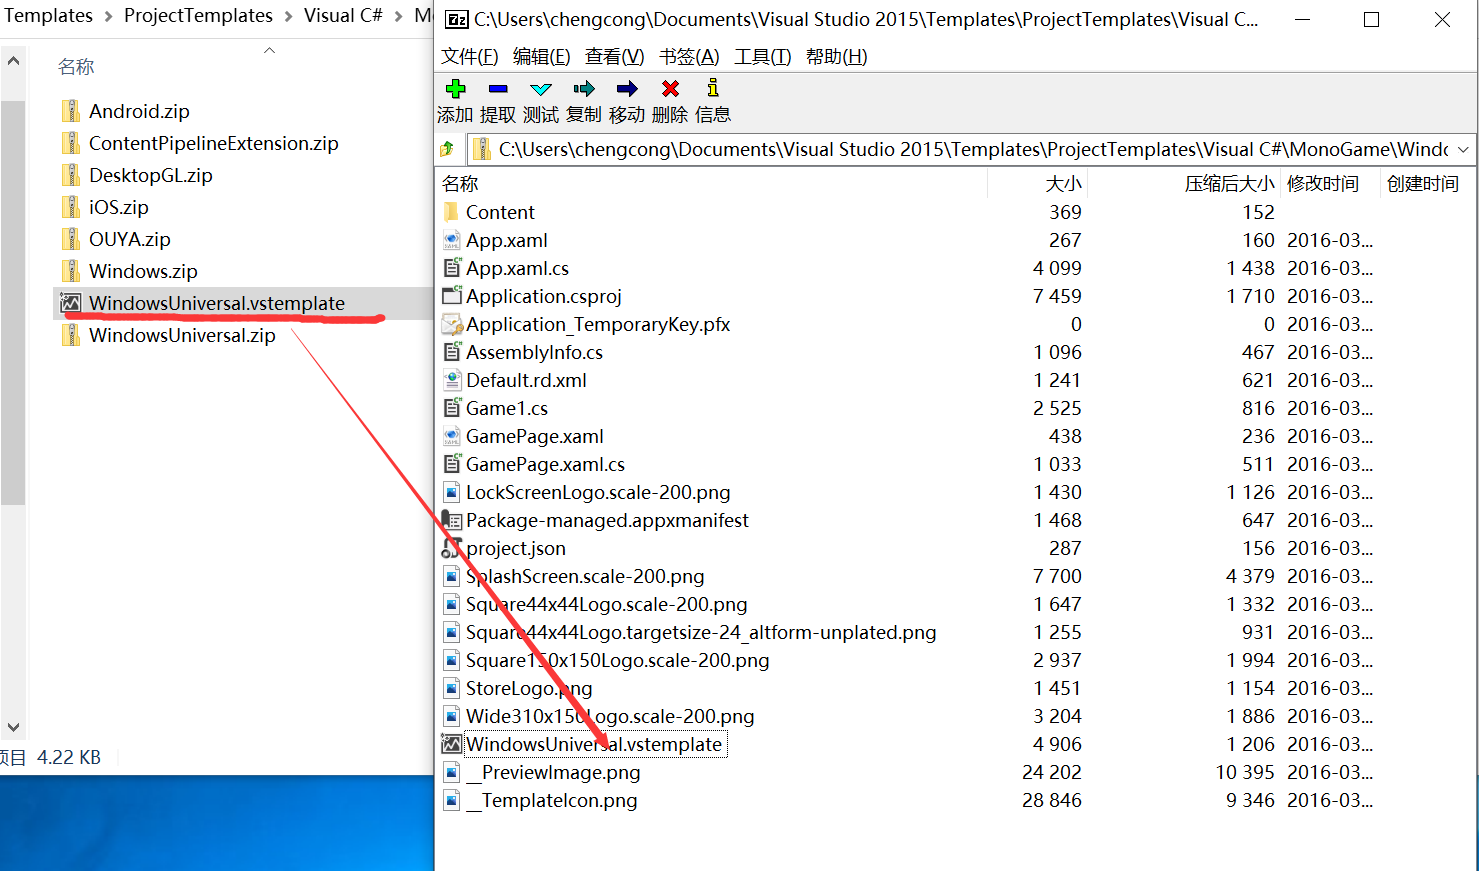Collapse the Explorer column header chevron

(x=269, y=50)
